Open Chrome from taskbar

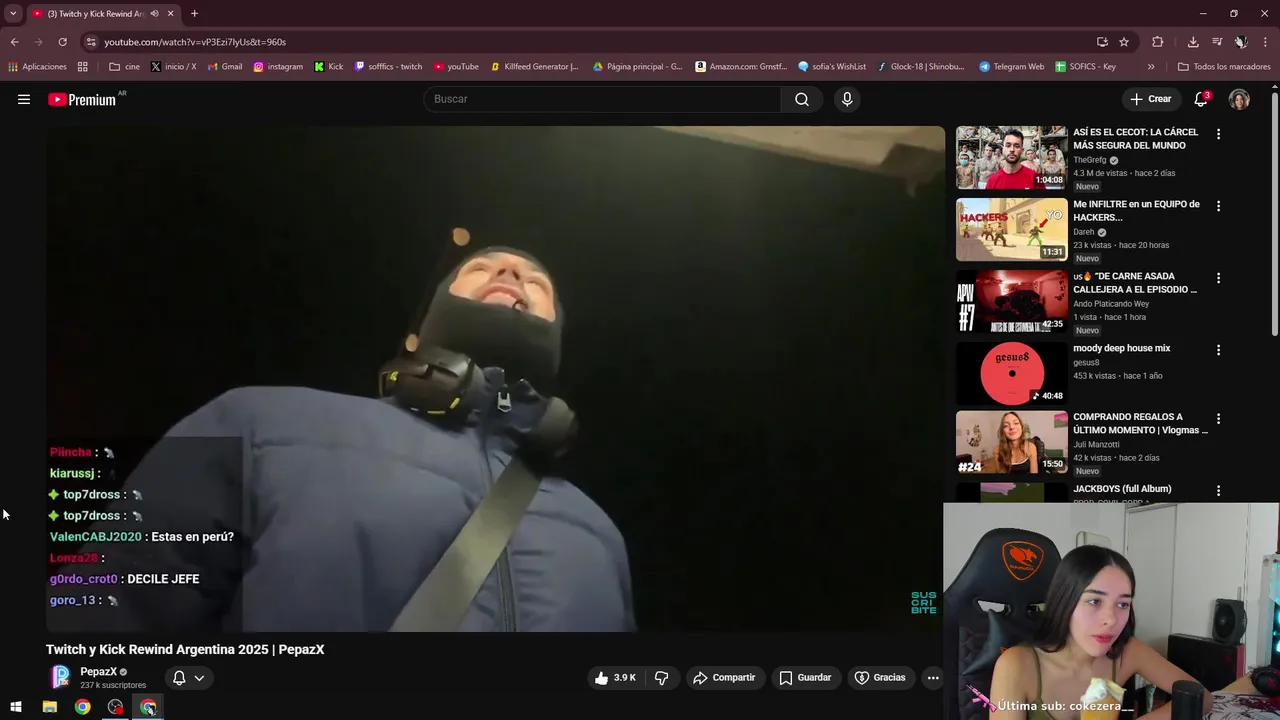click(x=82, y=707)
